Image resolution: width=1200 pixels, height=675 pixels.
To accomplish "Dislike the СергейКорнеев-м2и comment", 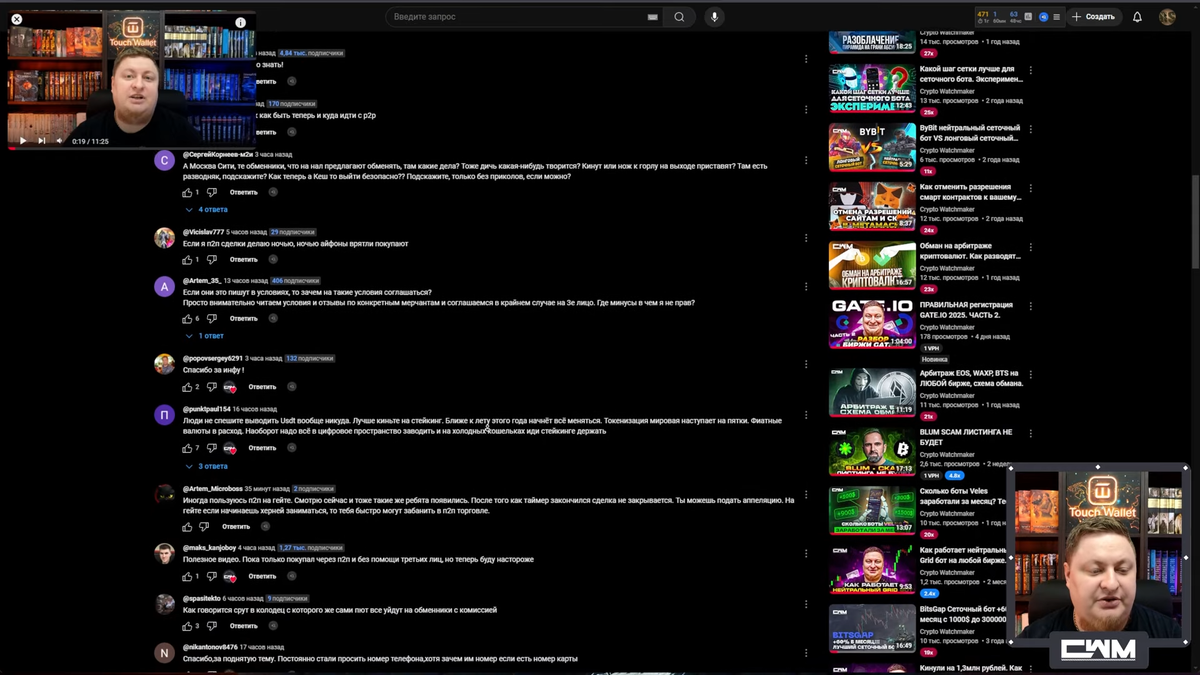I will pyautogui.click(x=213, y=192).
